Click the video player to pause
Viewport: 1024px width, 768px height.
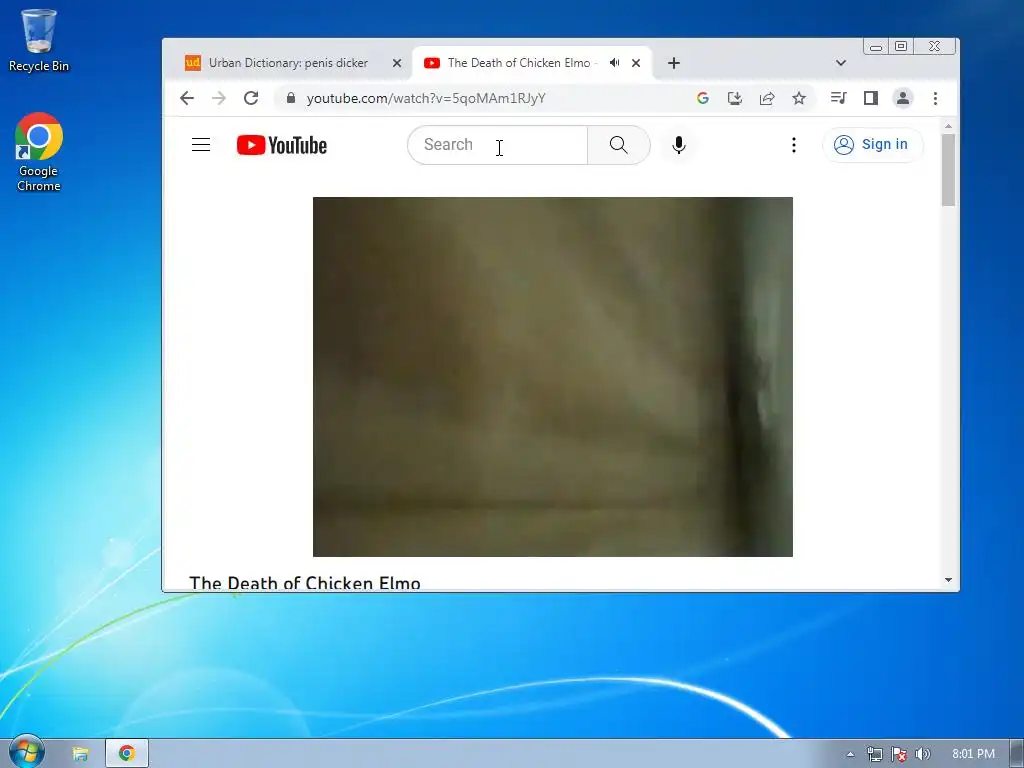[x=552, y=377]
